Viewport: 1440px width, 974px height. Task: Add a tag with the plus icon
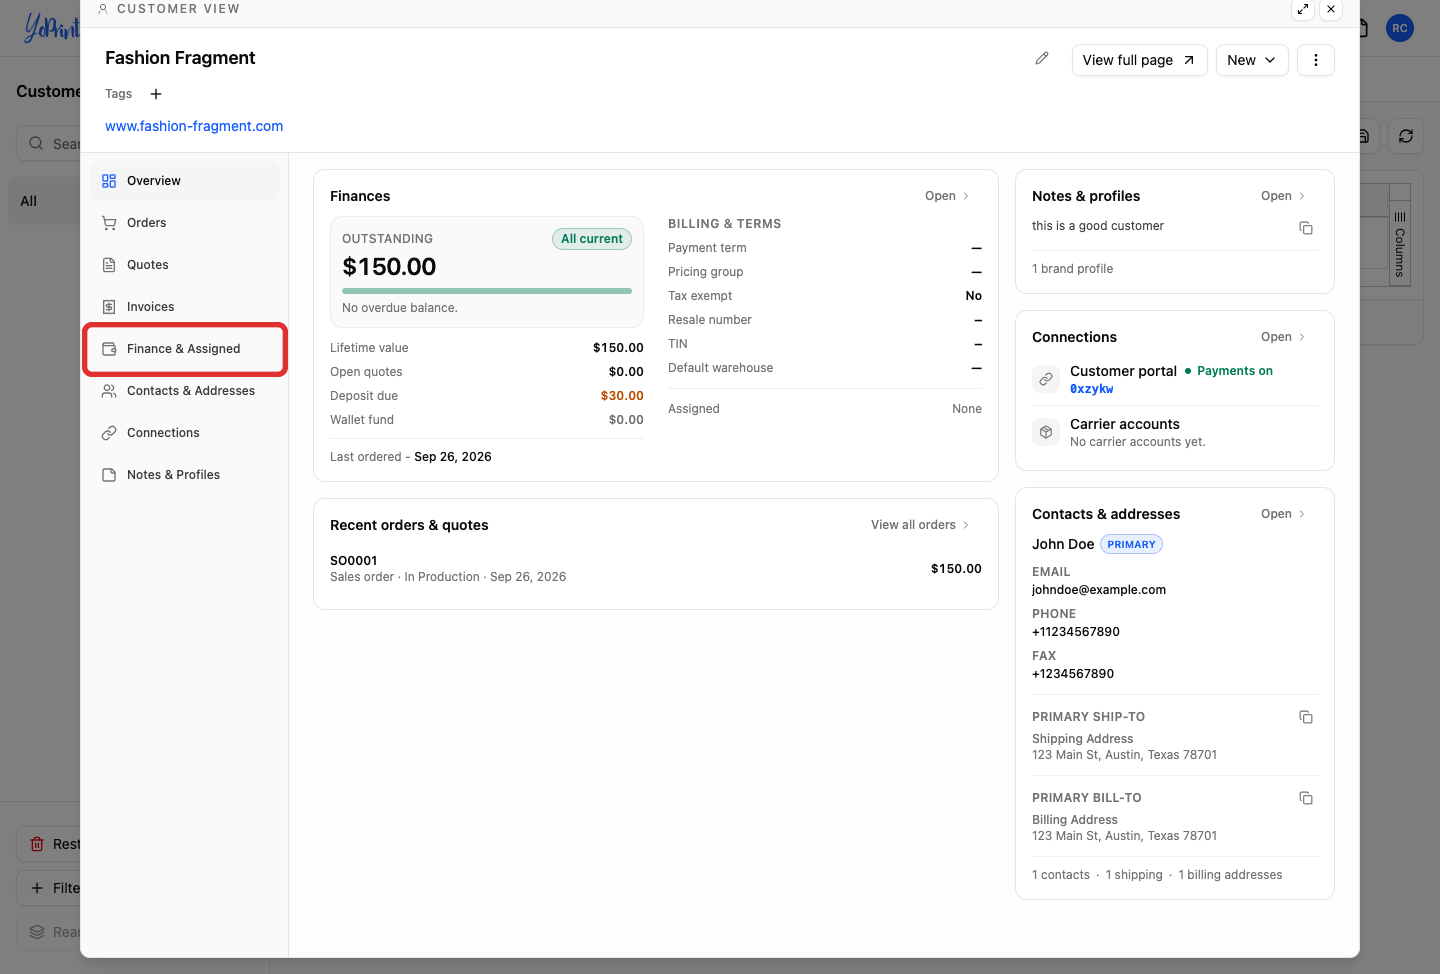(156, 94)
